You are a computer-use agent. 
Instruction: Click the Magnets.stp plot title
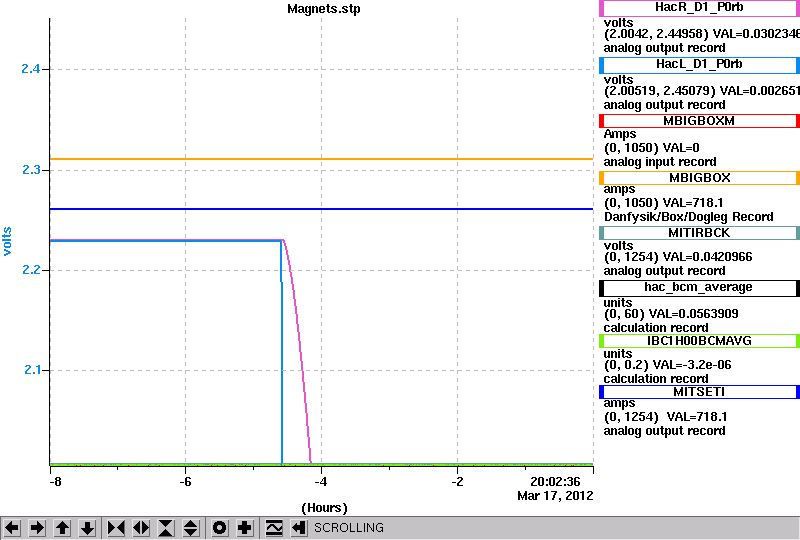coord(323,9)
